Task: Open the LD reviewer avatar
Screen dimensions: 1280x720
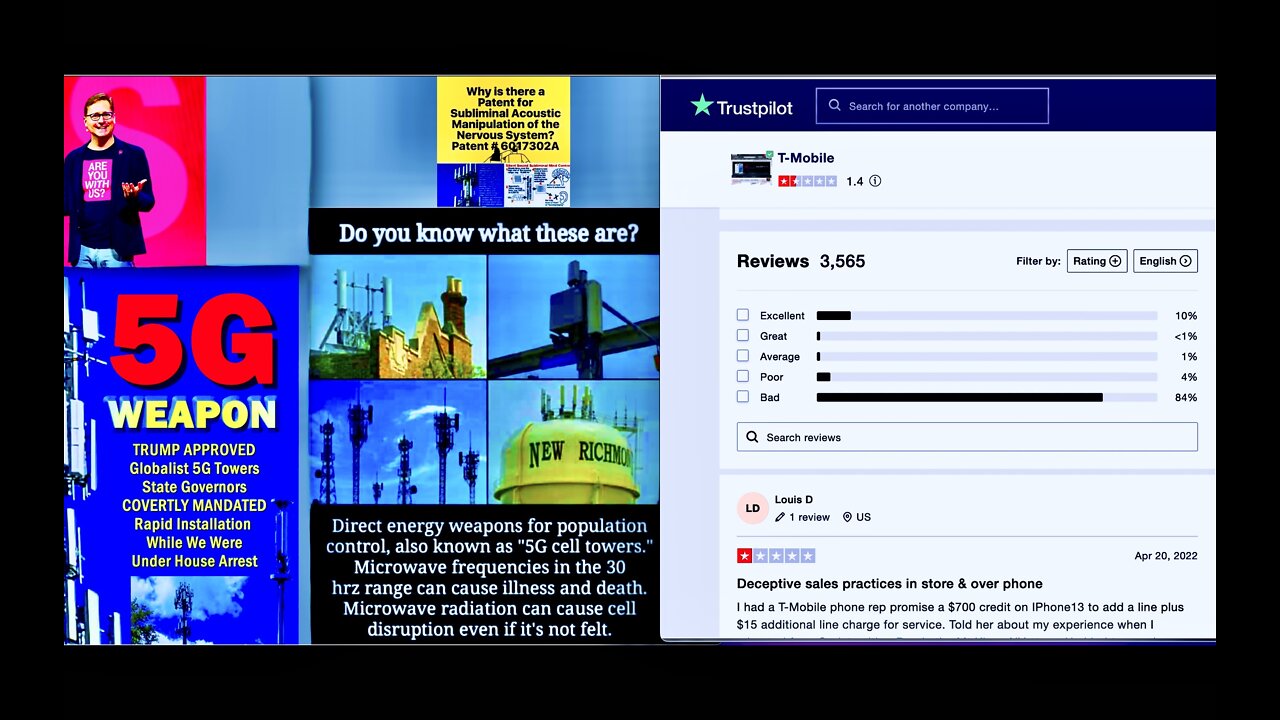Action: pyautogui.click(x=753, y=508)
